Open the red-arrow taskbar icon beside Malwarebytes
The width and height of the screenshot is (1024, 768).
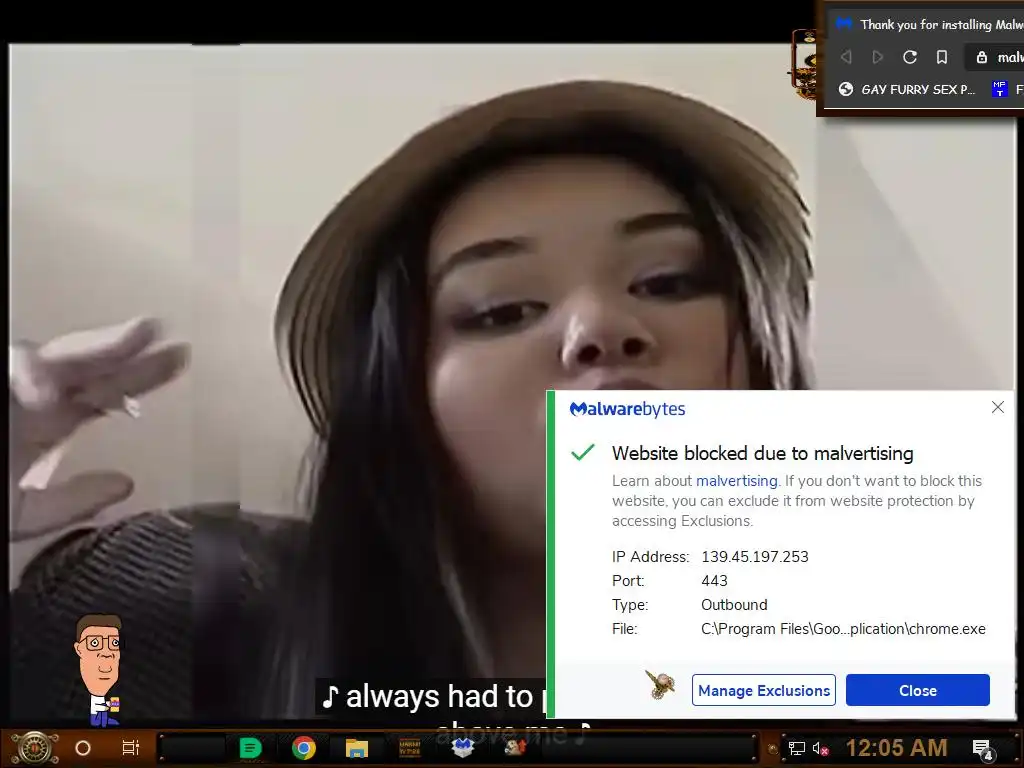[515, 746]
